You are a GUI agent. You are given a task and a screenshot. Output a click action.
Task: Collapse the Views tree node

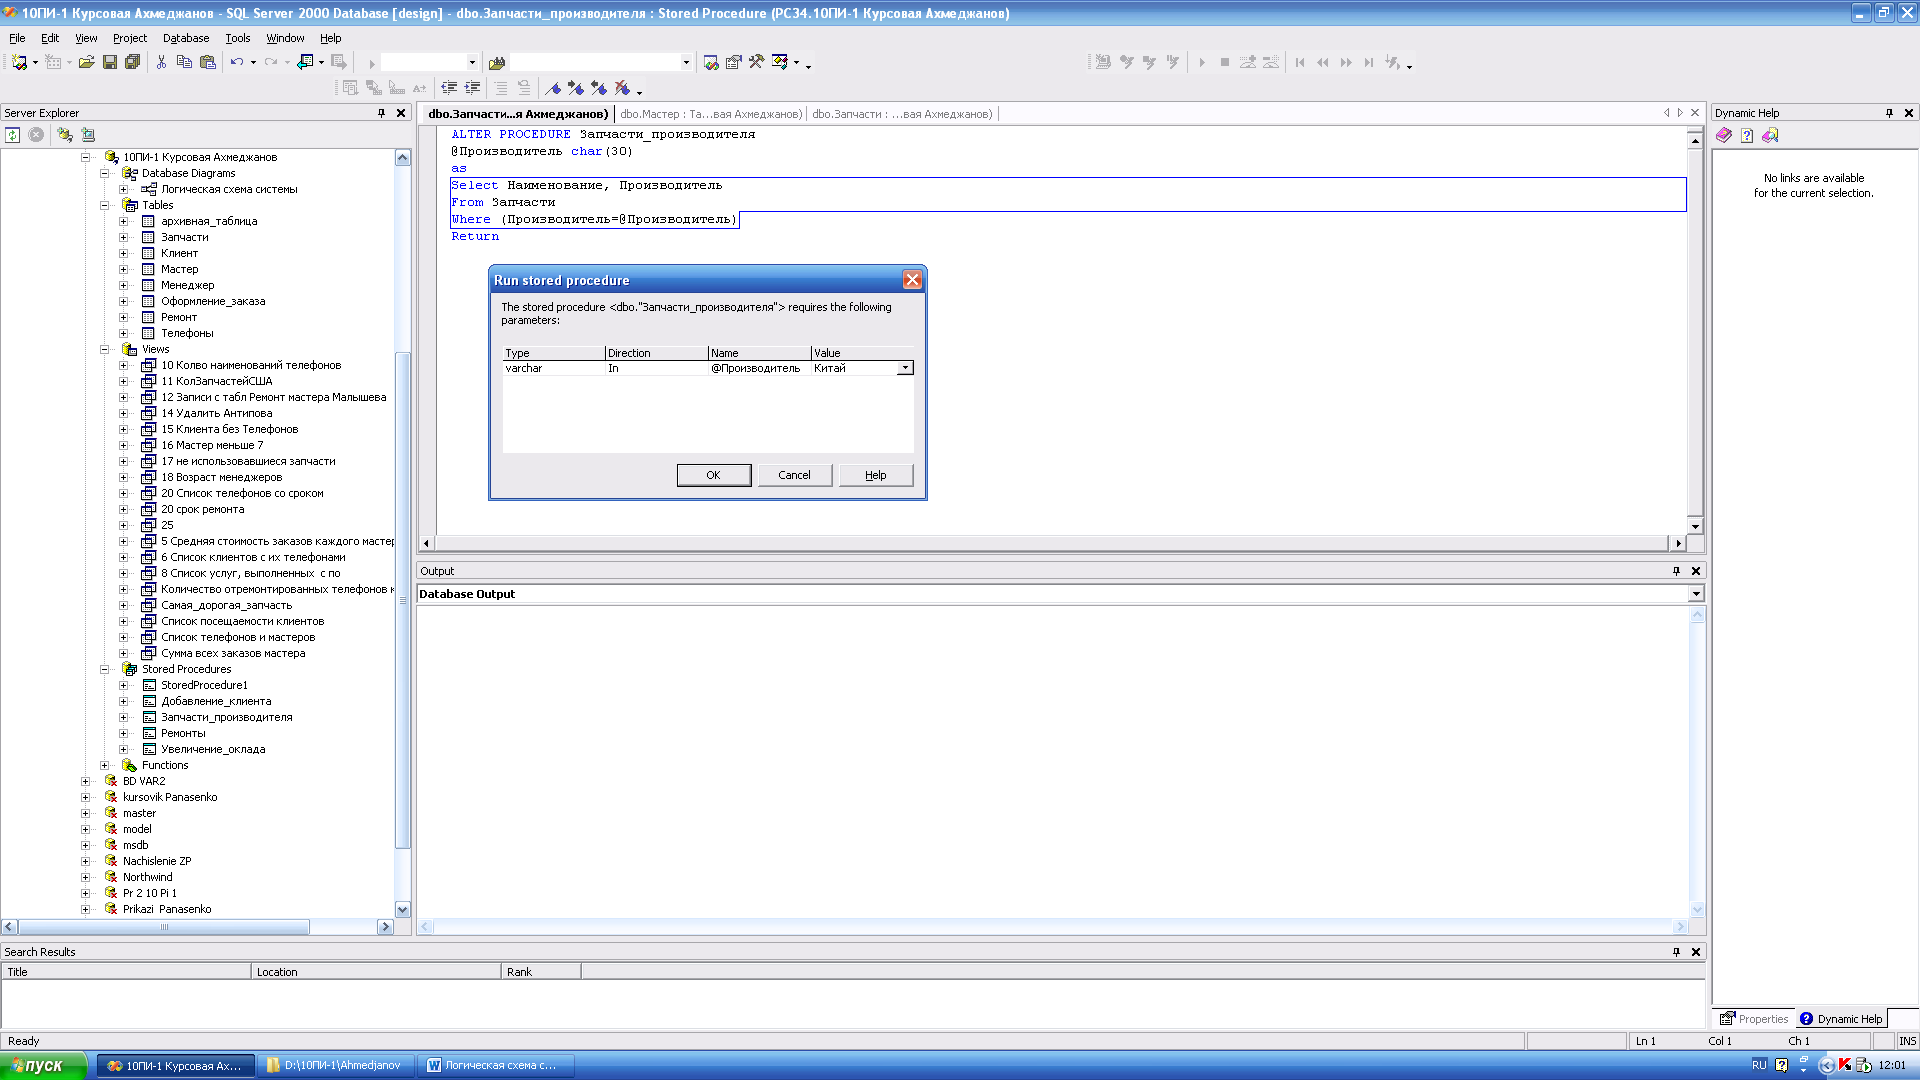point(104,349)
